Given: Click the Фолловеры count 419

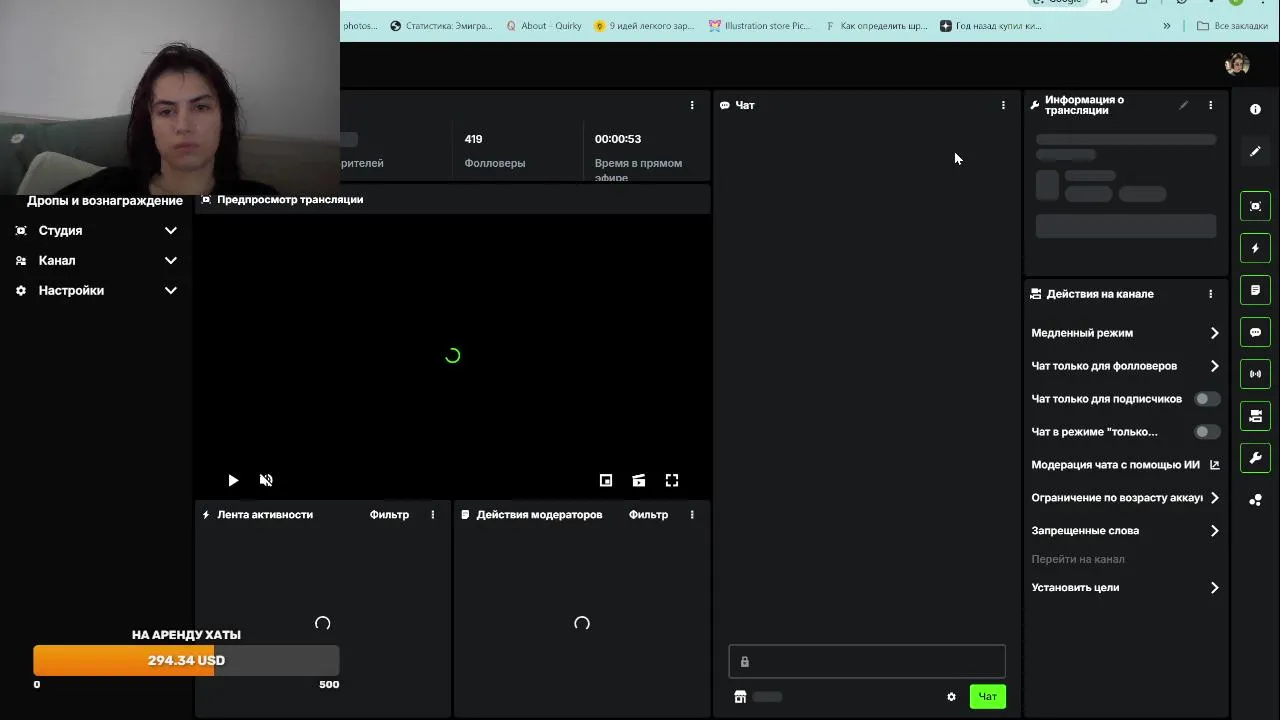Looking at the screenshot, I should pos(473,139).
